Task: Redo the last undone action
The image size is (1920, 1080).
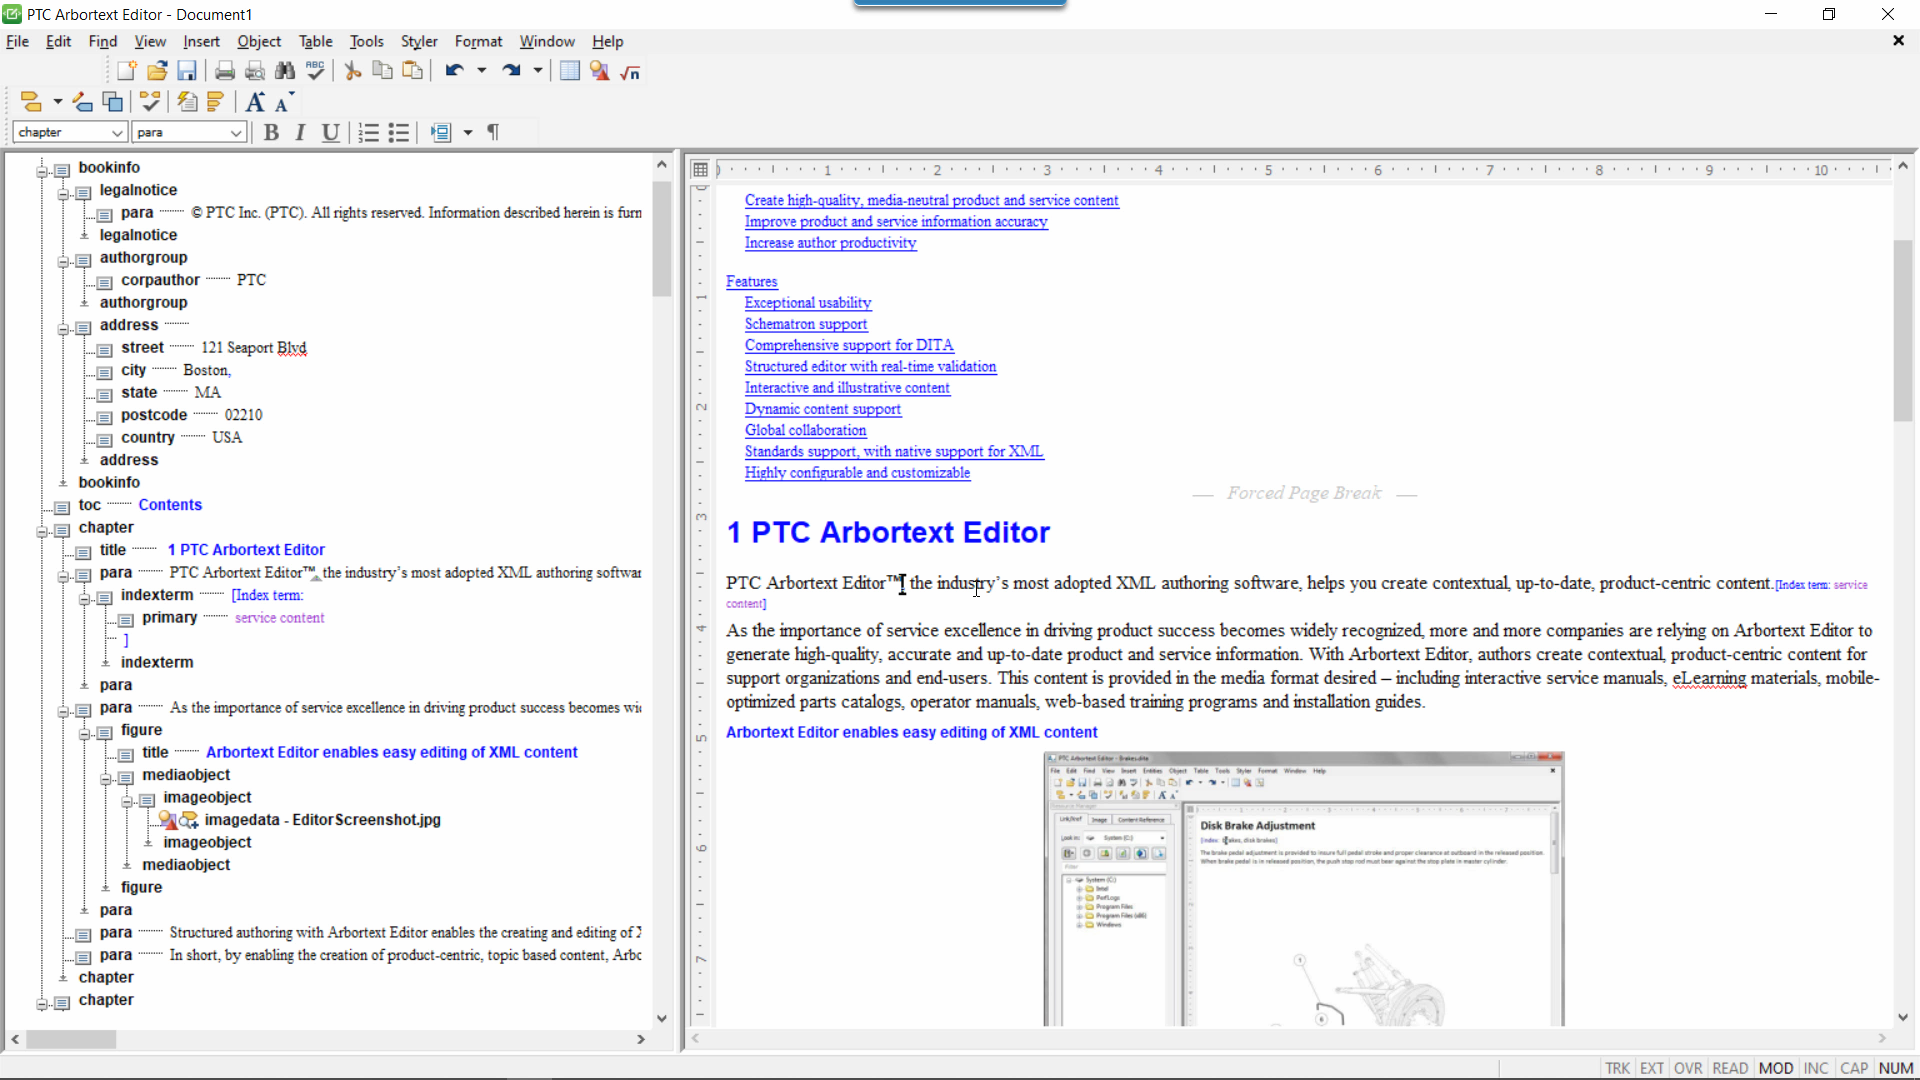Action: click(x=512, y=71)
